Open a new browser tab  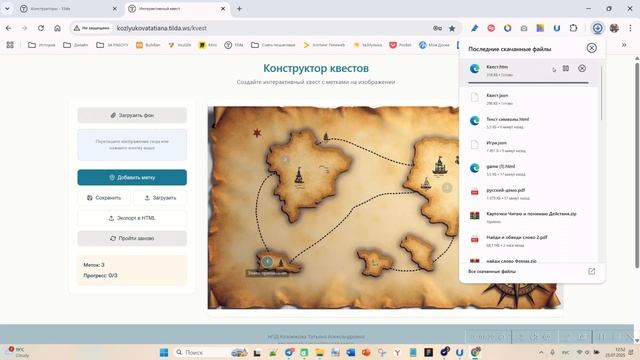tap(239, 9)
